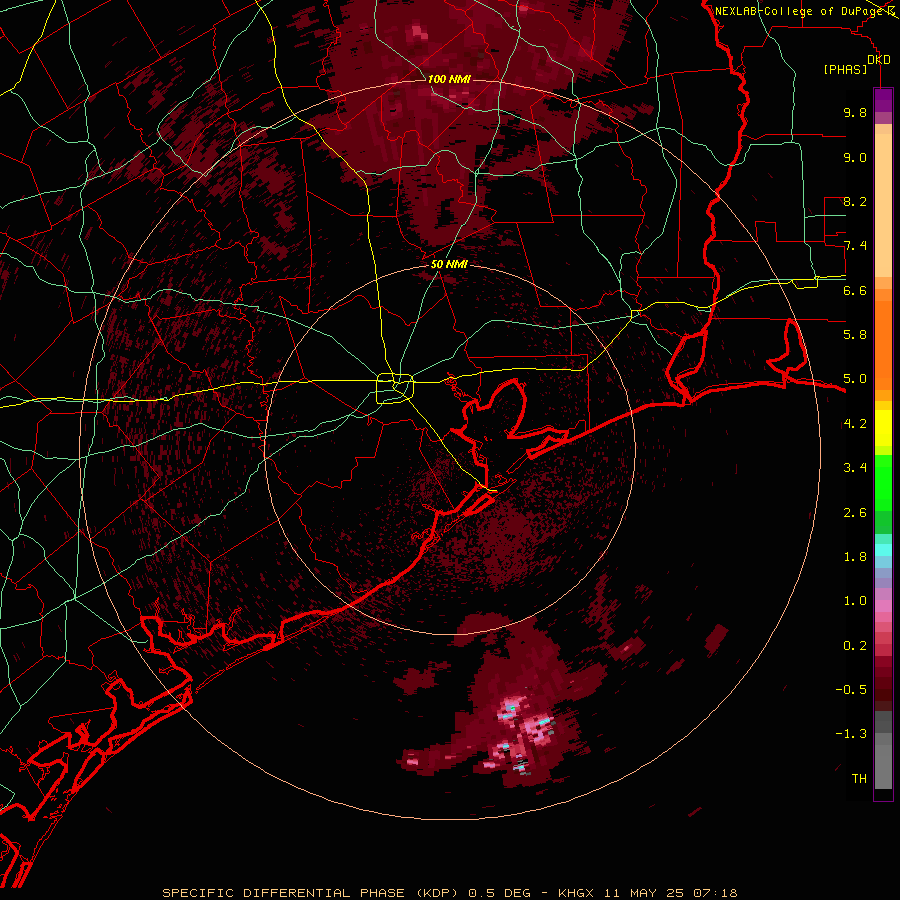Viewport: 900px width, 900px height.
Task: Click the yellow highway loop around Houston
Action: 395,388
